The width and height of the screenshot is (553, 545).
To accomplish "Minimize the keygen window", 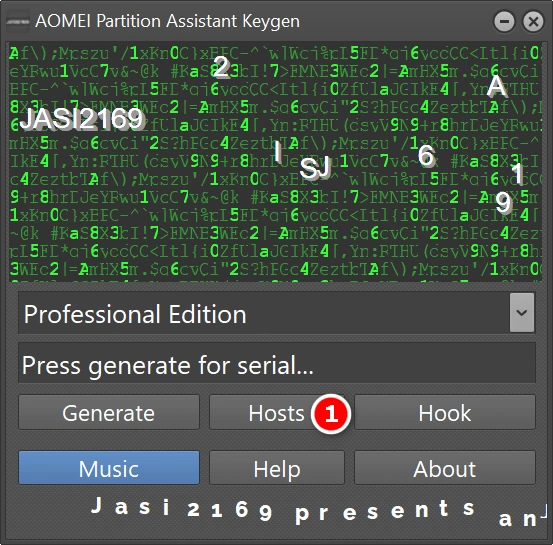I will 504,22.
